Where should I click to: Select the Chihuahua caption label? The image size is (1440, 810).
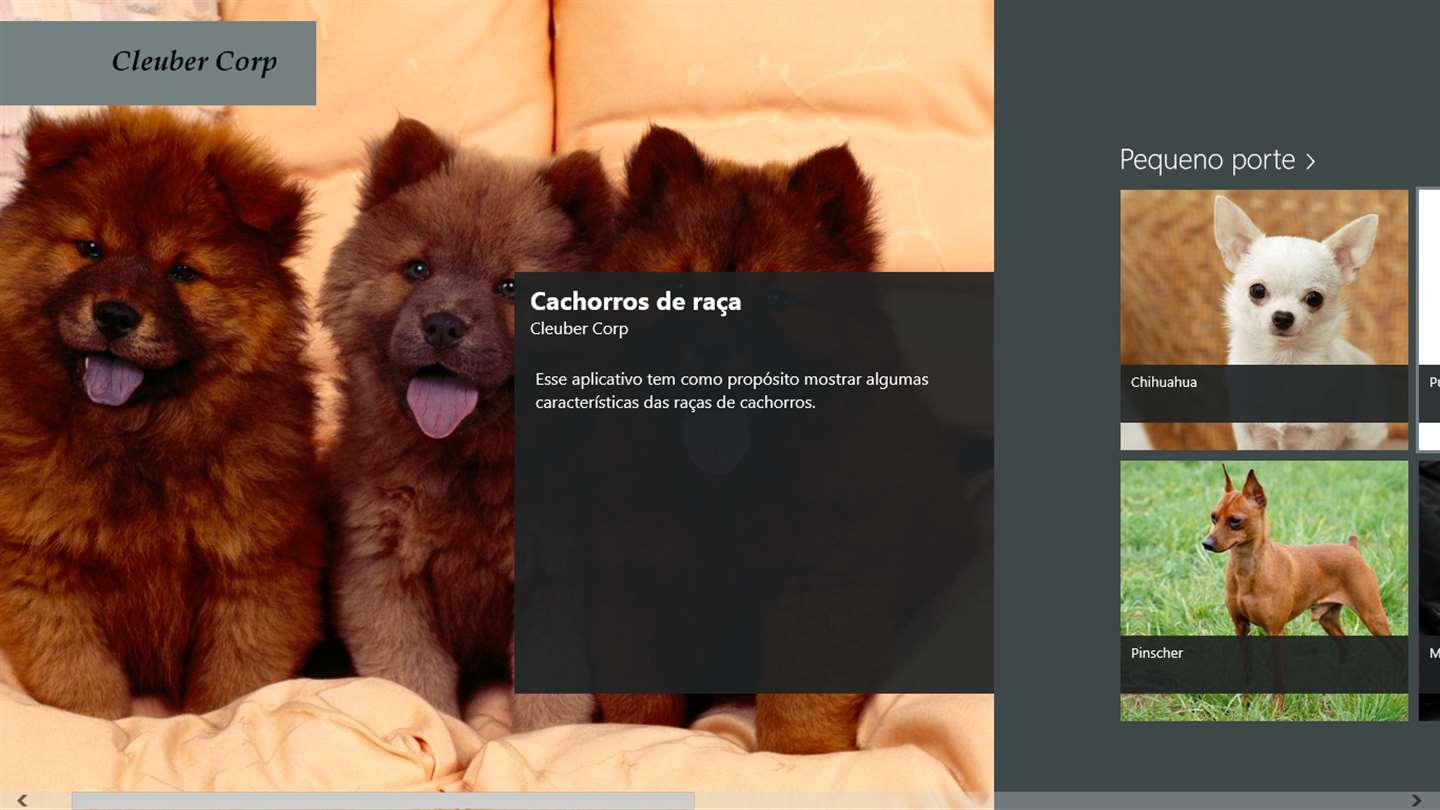1164,382
